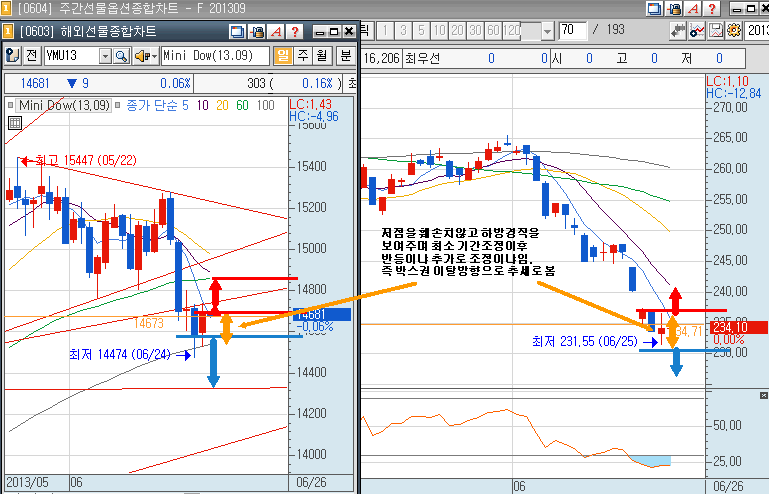Click the lock/pin icon in the 0604 window
769x494 pixels.
[x=674, y=8]
